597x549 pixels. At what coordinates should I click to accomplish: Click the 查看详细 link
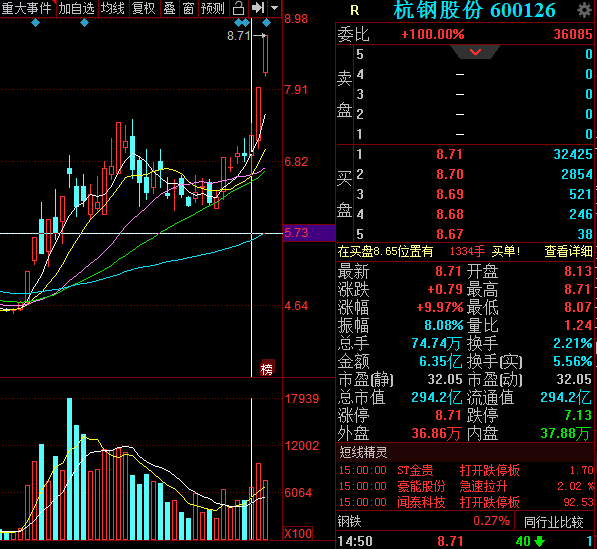[x=568, y=251]
